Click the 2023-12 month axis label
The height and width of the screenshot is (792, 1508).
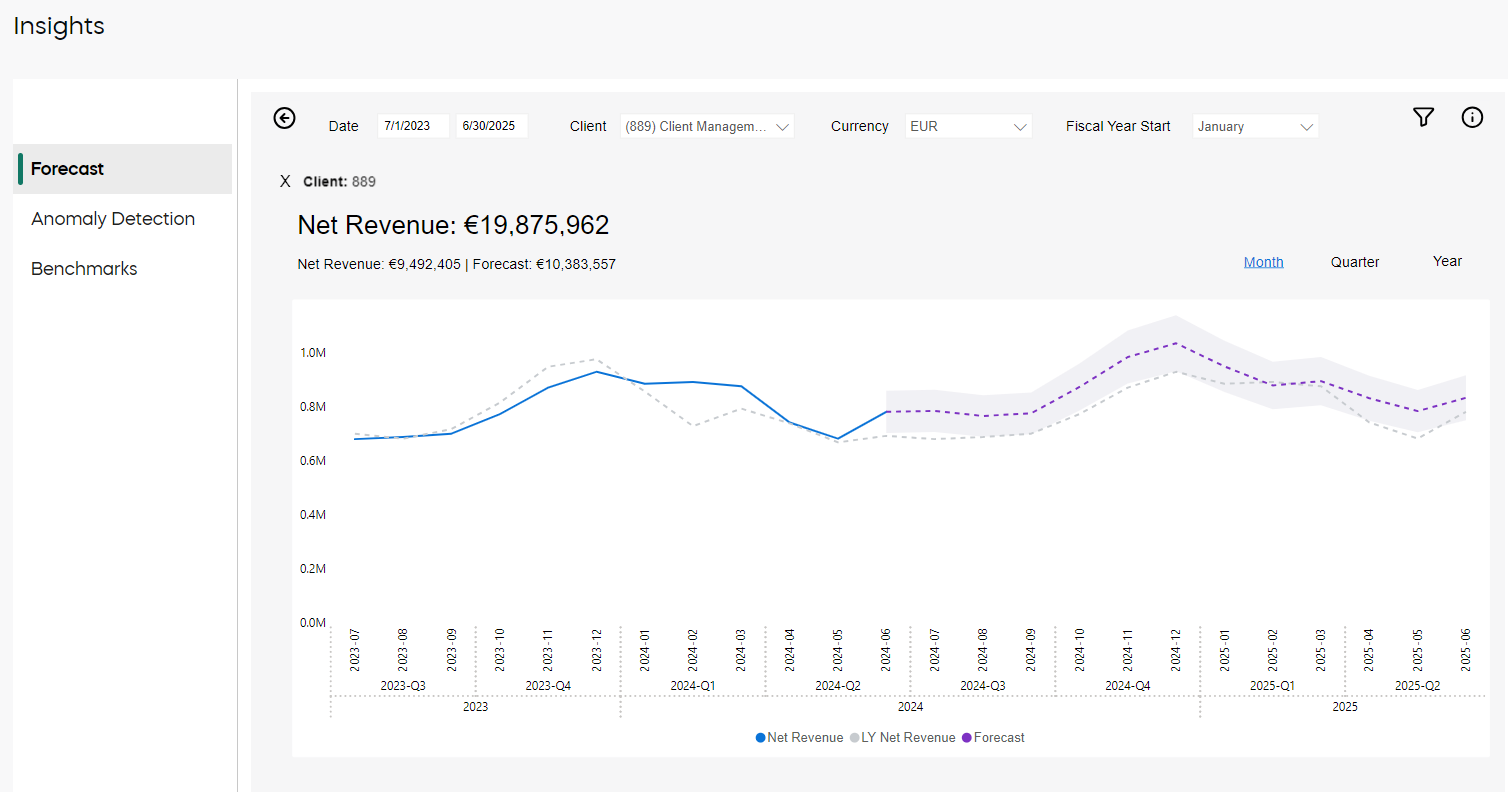(x=597, y=650)
